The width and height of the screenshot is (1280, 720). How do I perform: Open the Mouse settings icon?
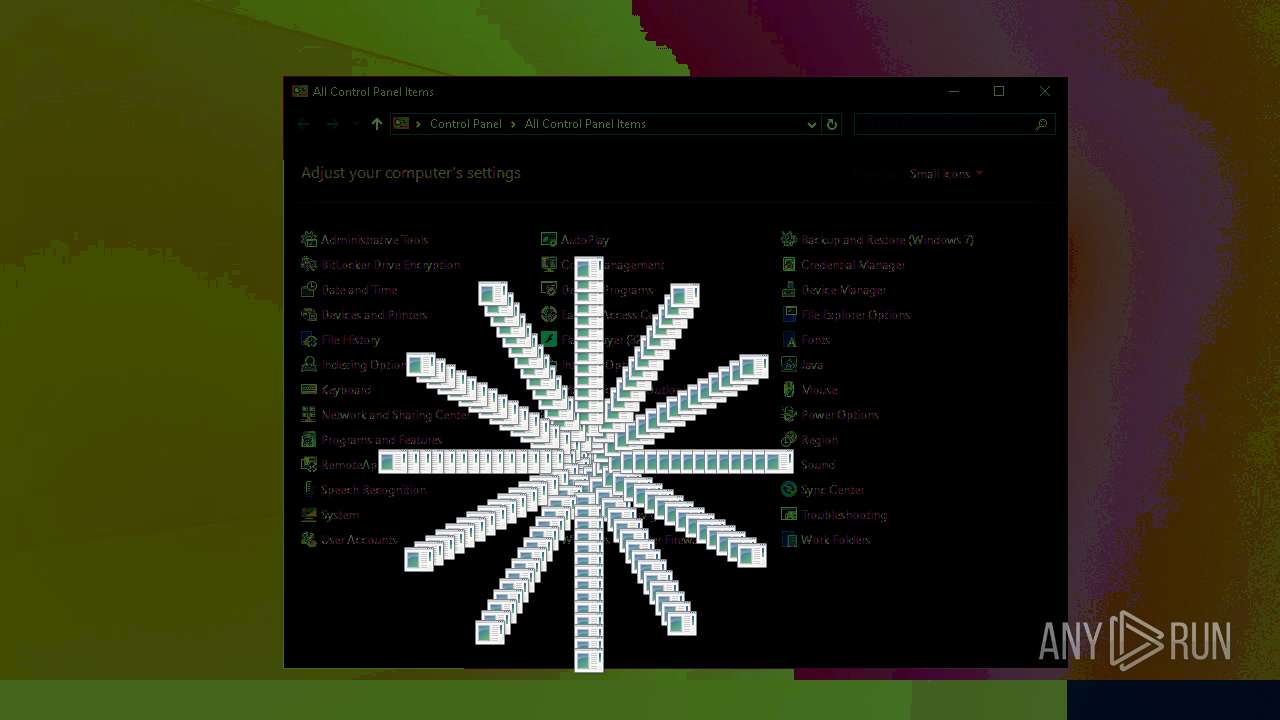[789, 390]
